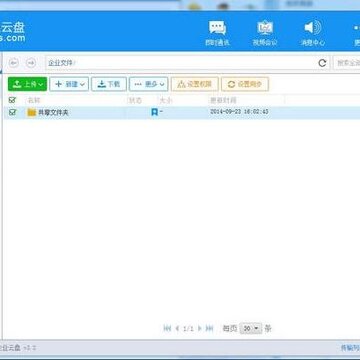The image size is (360, 360).
Task: Click the 企业文件 path address bar
Action: tap(188, 63)
